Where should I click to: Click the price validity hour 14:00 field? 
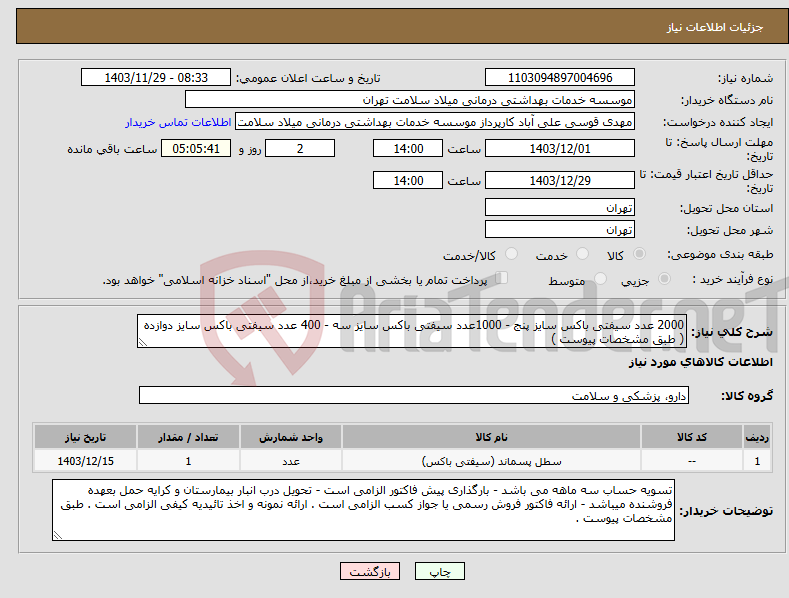408,180
